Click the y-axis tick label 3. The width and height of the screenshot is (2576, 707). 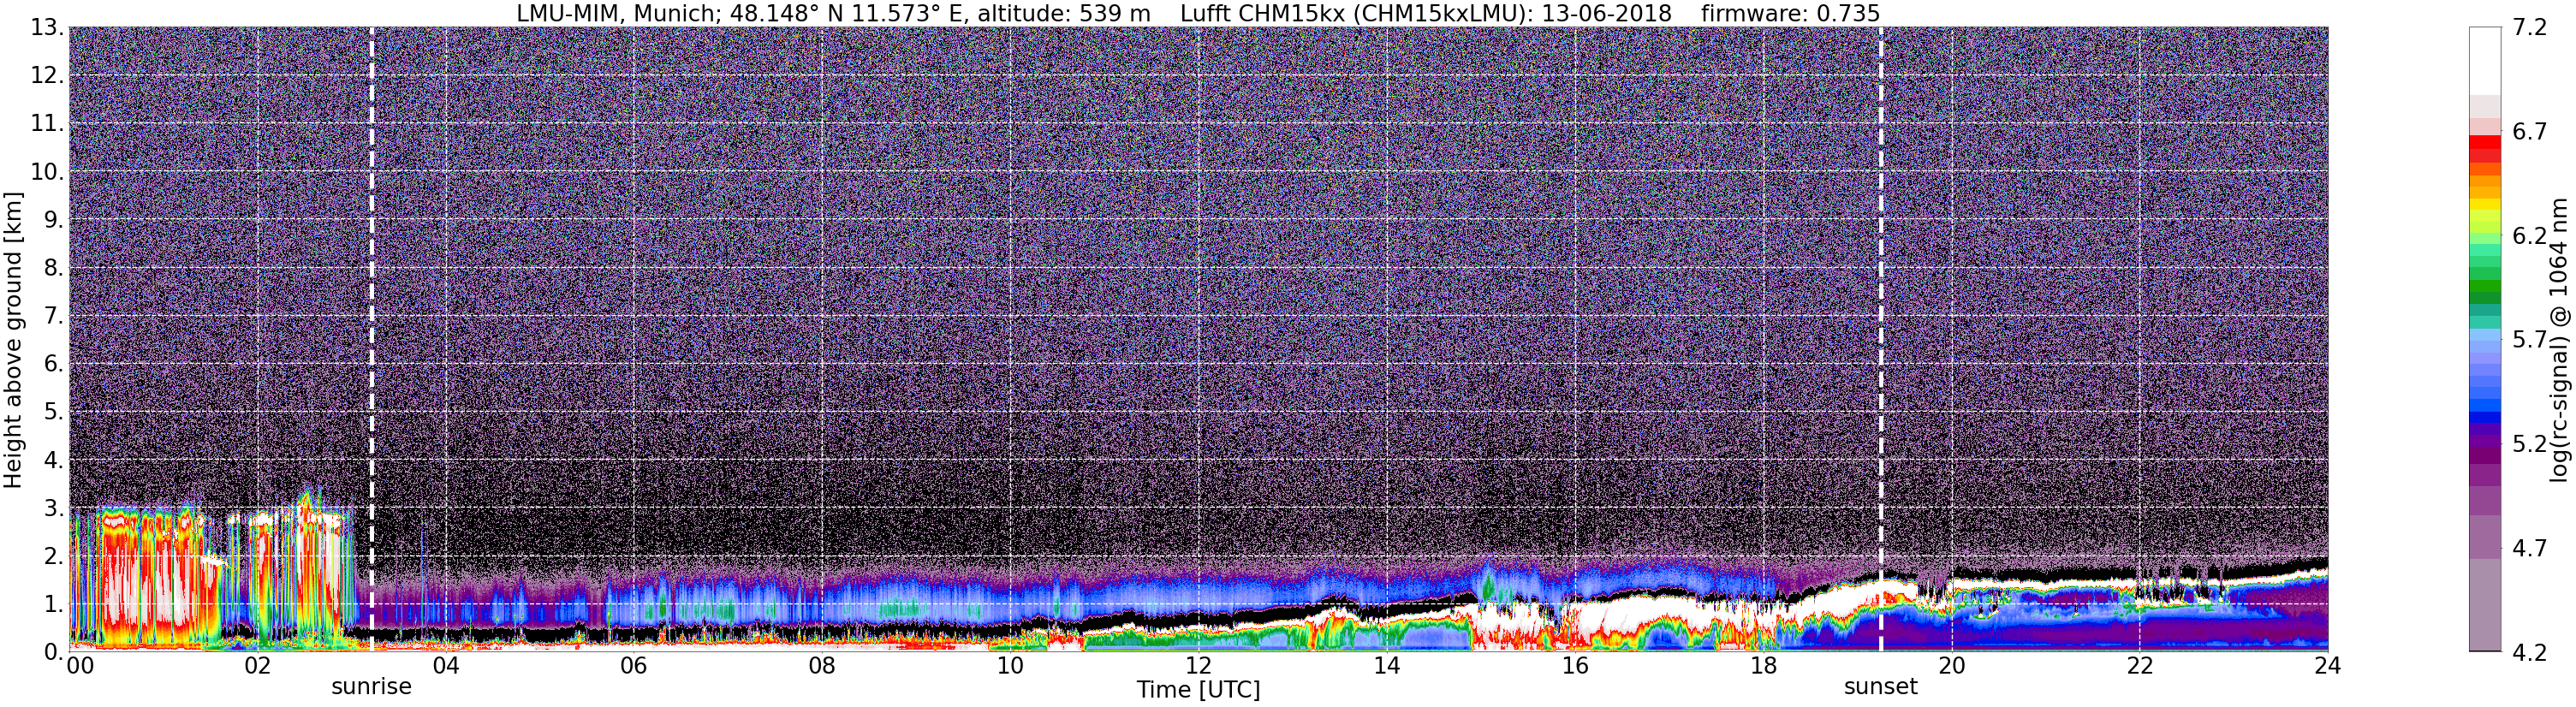click(54, 507)
